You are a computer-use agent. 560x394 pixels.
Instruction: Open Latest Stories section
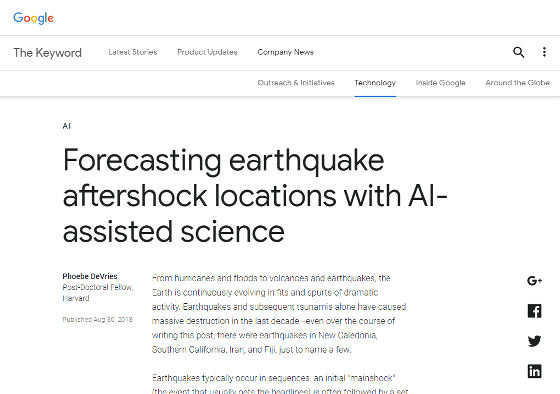[133, 52]
